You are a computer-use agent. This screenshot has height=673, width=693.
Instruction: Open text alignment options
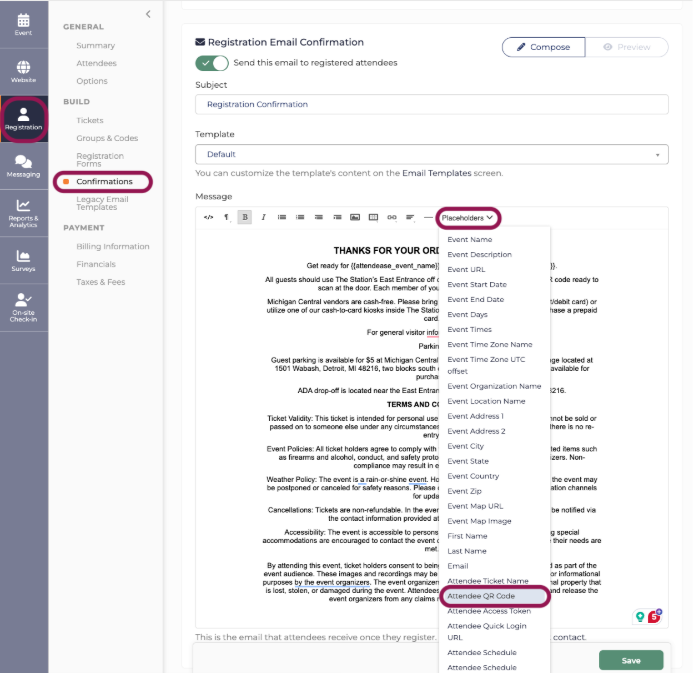[410, 217]
